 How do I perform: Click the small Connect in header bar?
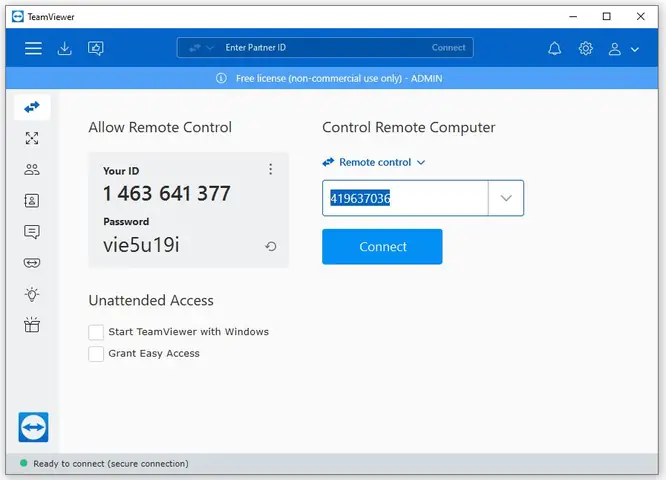click(449, 48)
